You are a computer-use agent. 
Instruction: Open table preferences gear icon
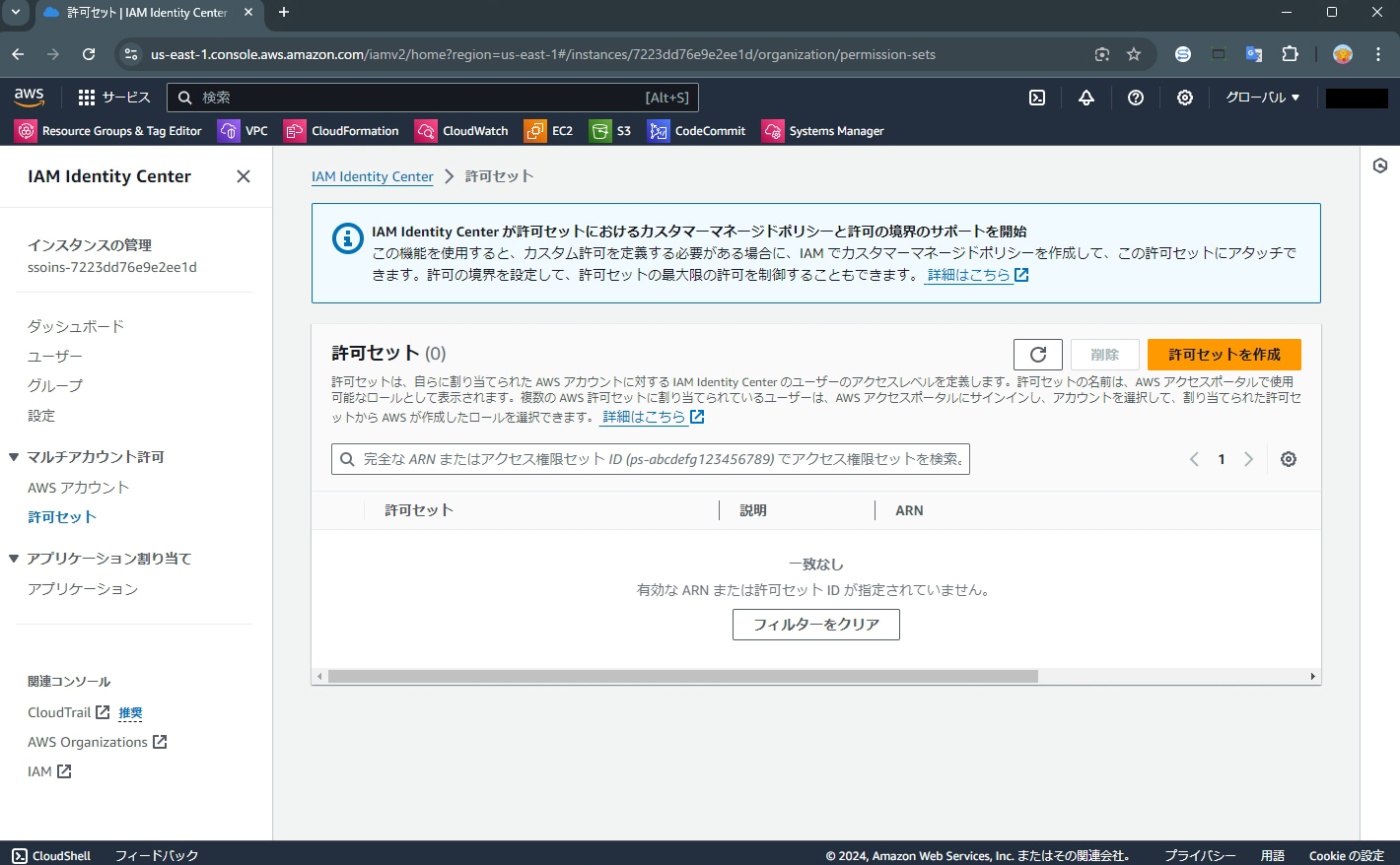pos(1288,459)
